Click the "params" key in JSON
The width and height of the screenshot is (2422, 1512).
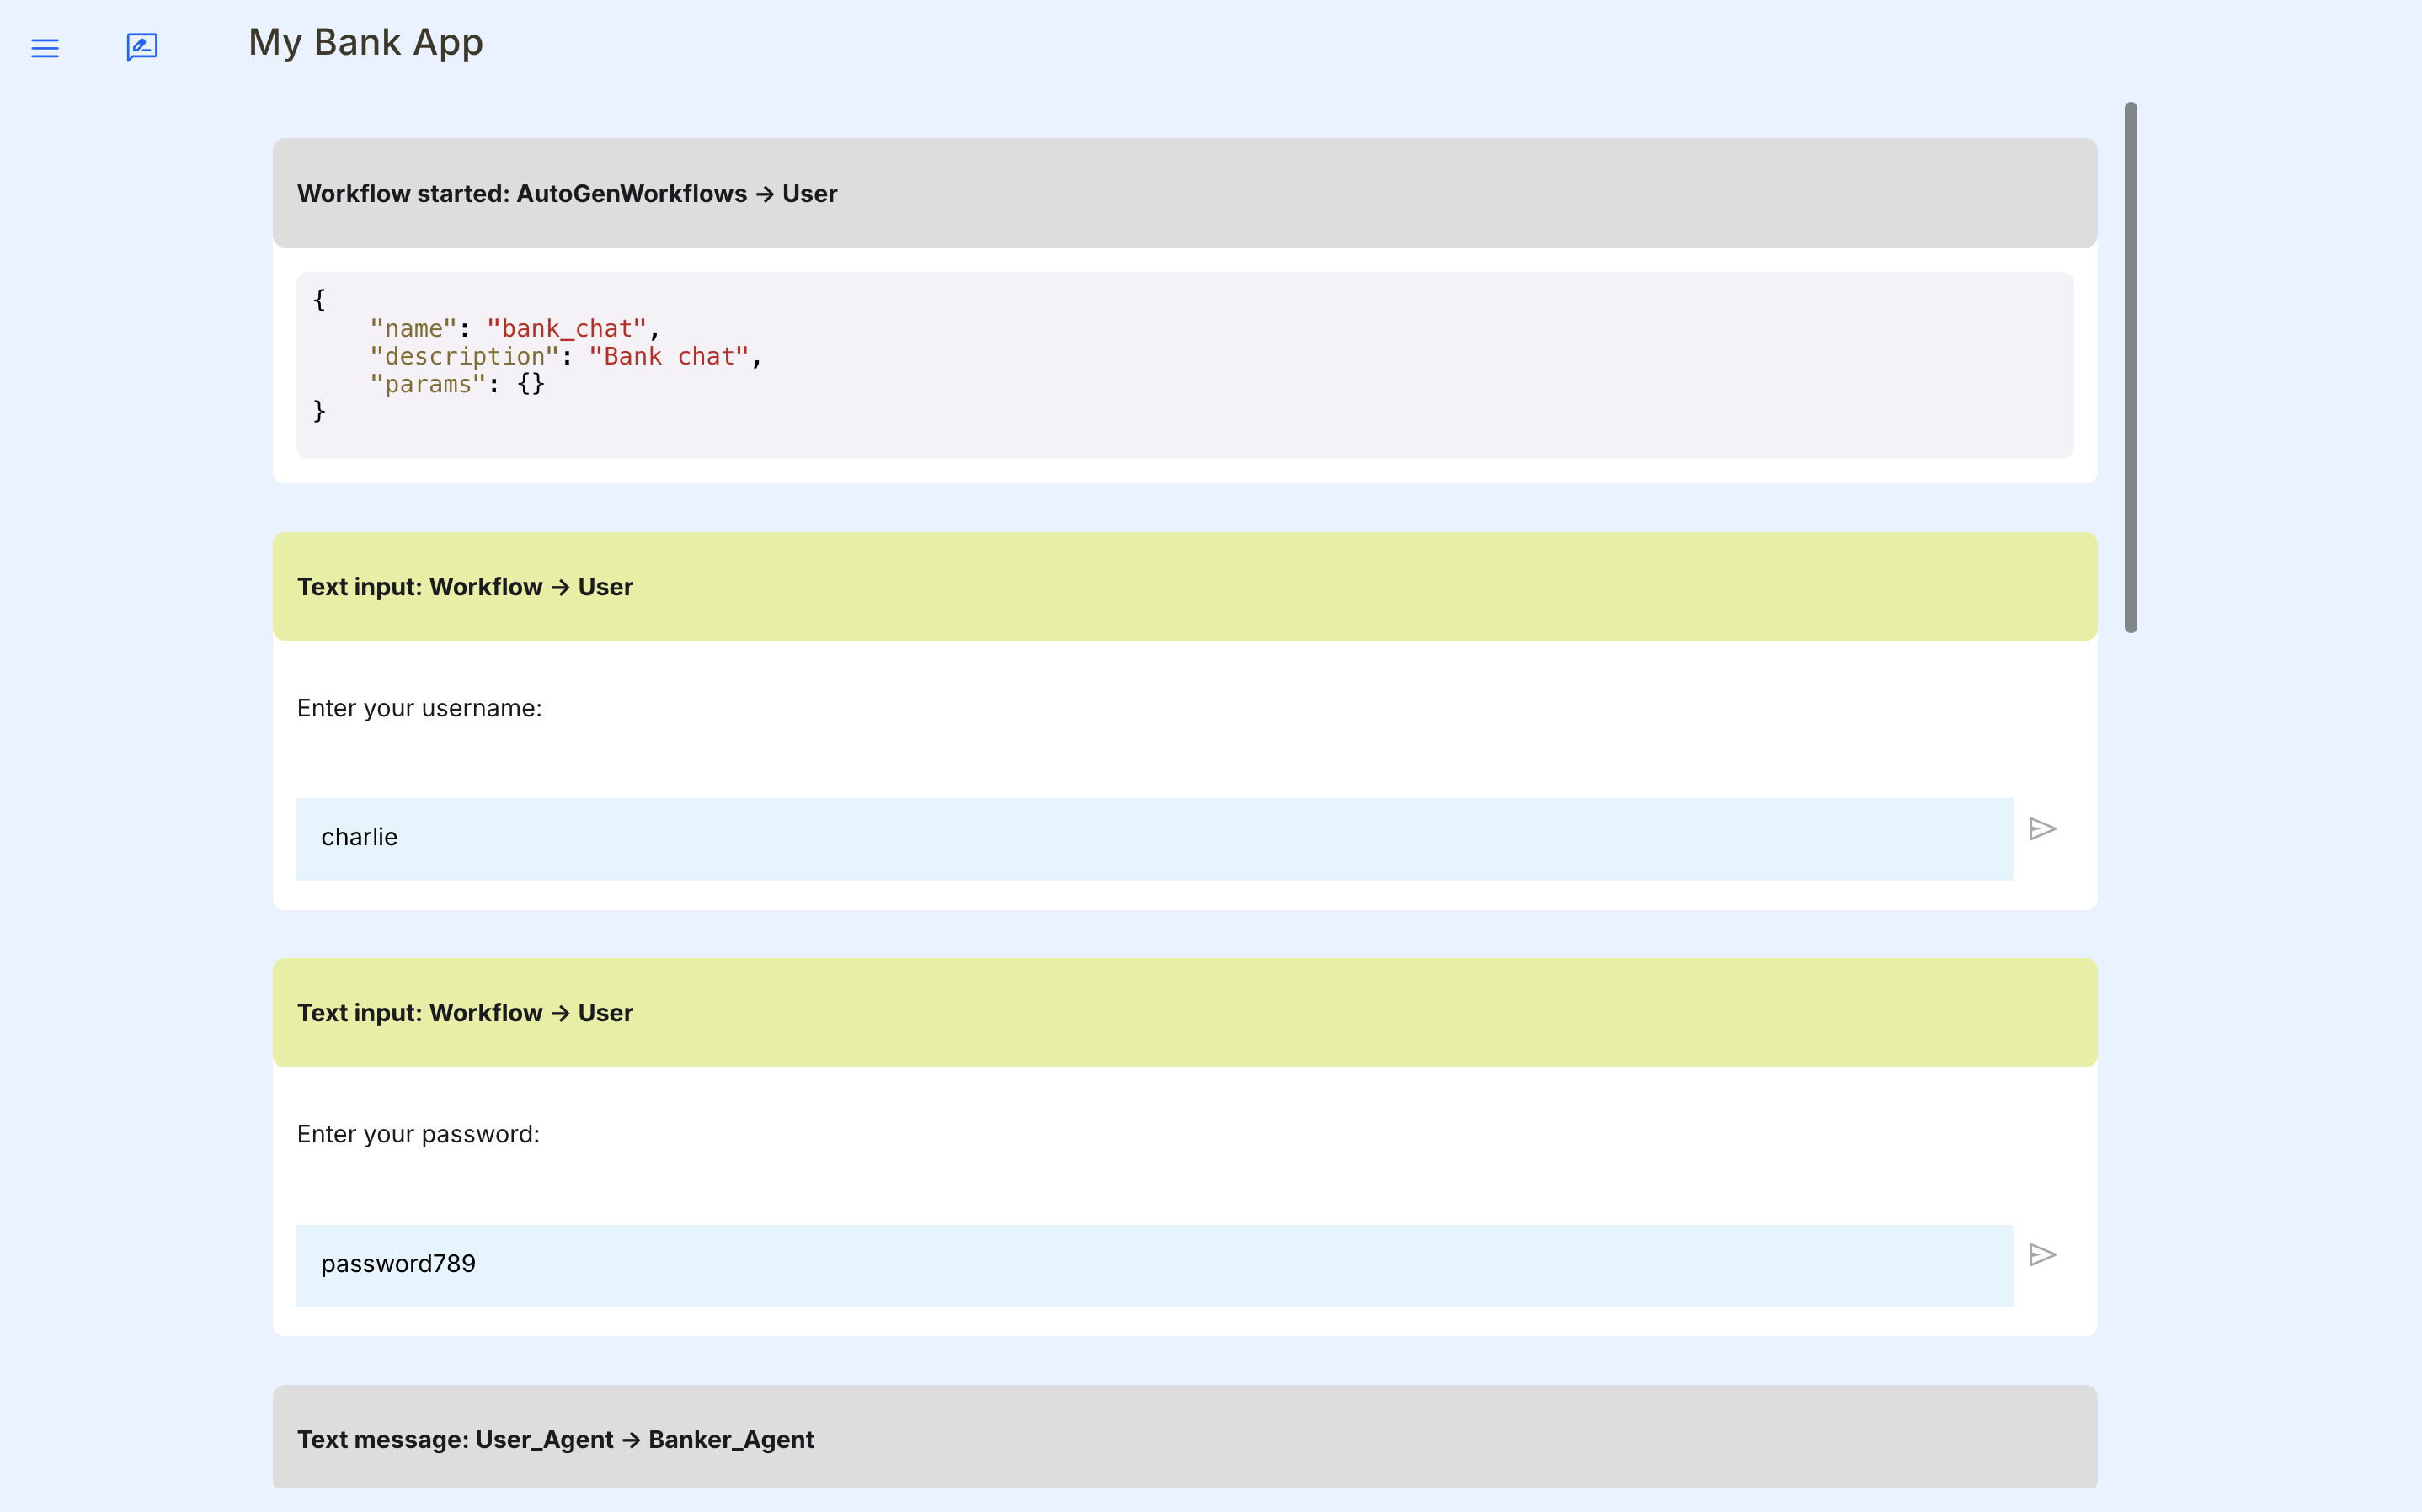point(427,384)
